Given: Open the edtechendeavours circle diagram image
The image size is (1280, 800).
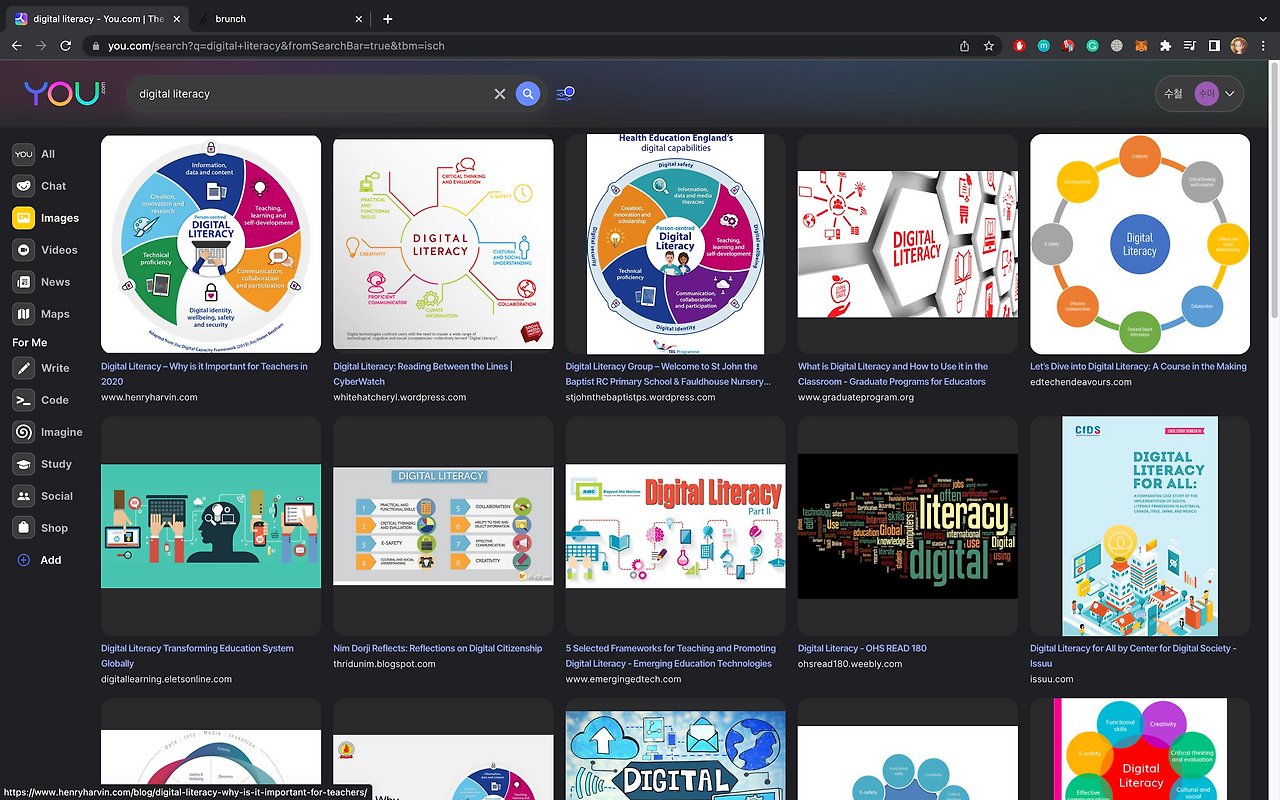Looking at the screenshot, I should point(1140,244).
